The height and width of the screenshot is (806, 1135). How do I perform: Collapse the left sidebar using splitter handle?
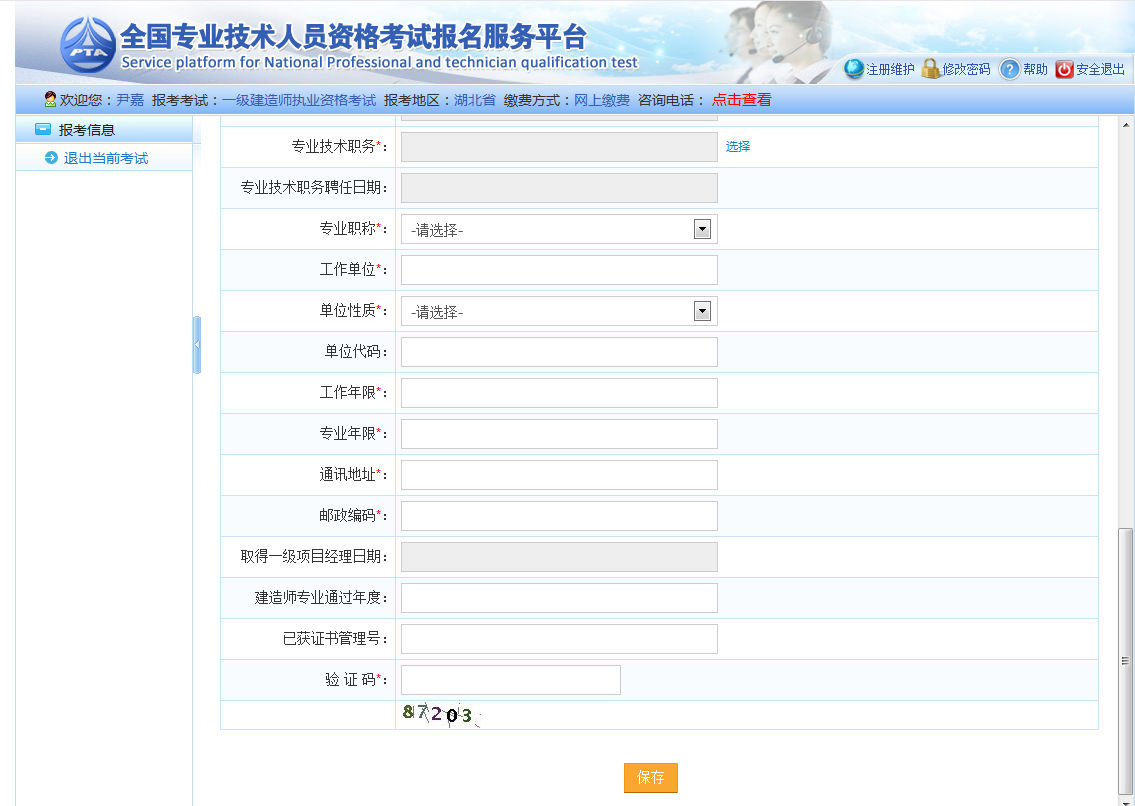pos(197,345)
